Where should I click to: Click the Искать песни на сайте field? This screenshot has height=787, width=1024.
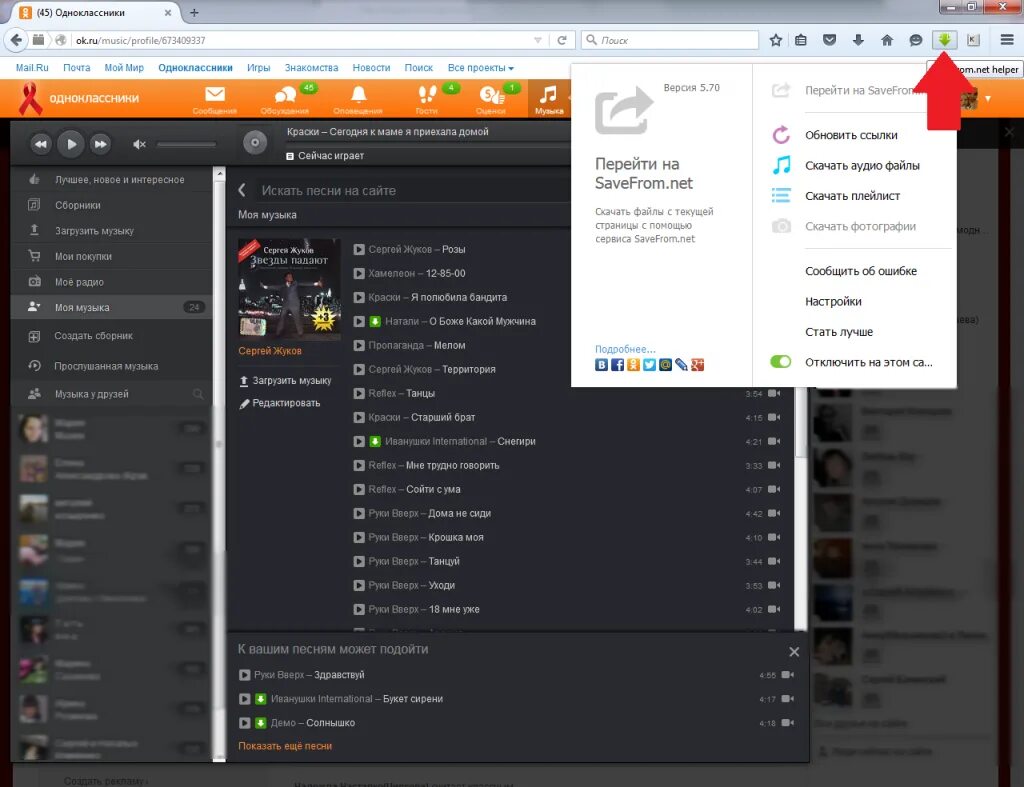click(x=411, y=191)
